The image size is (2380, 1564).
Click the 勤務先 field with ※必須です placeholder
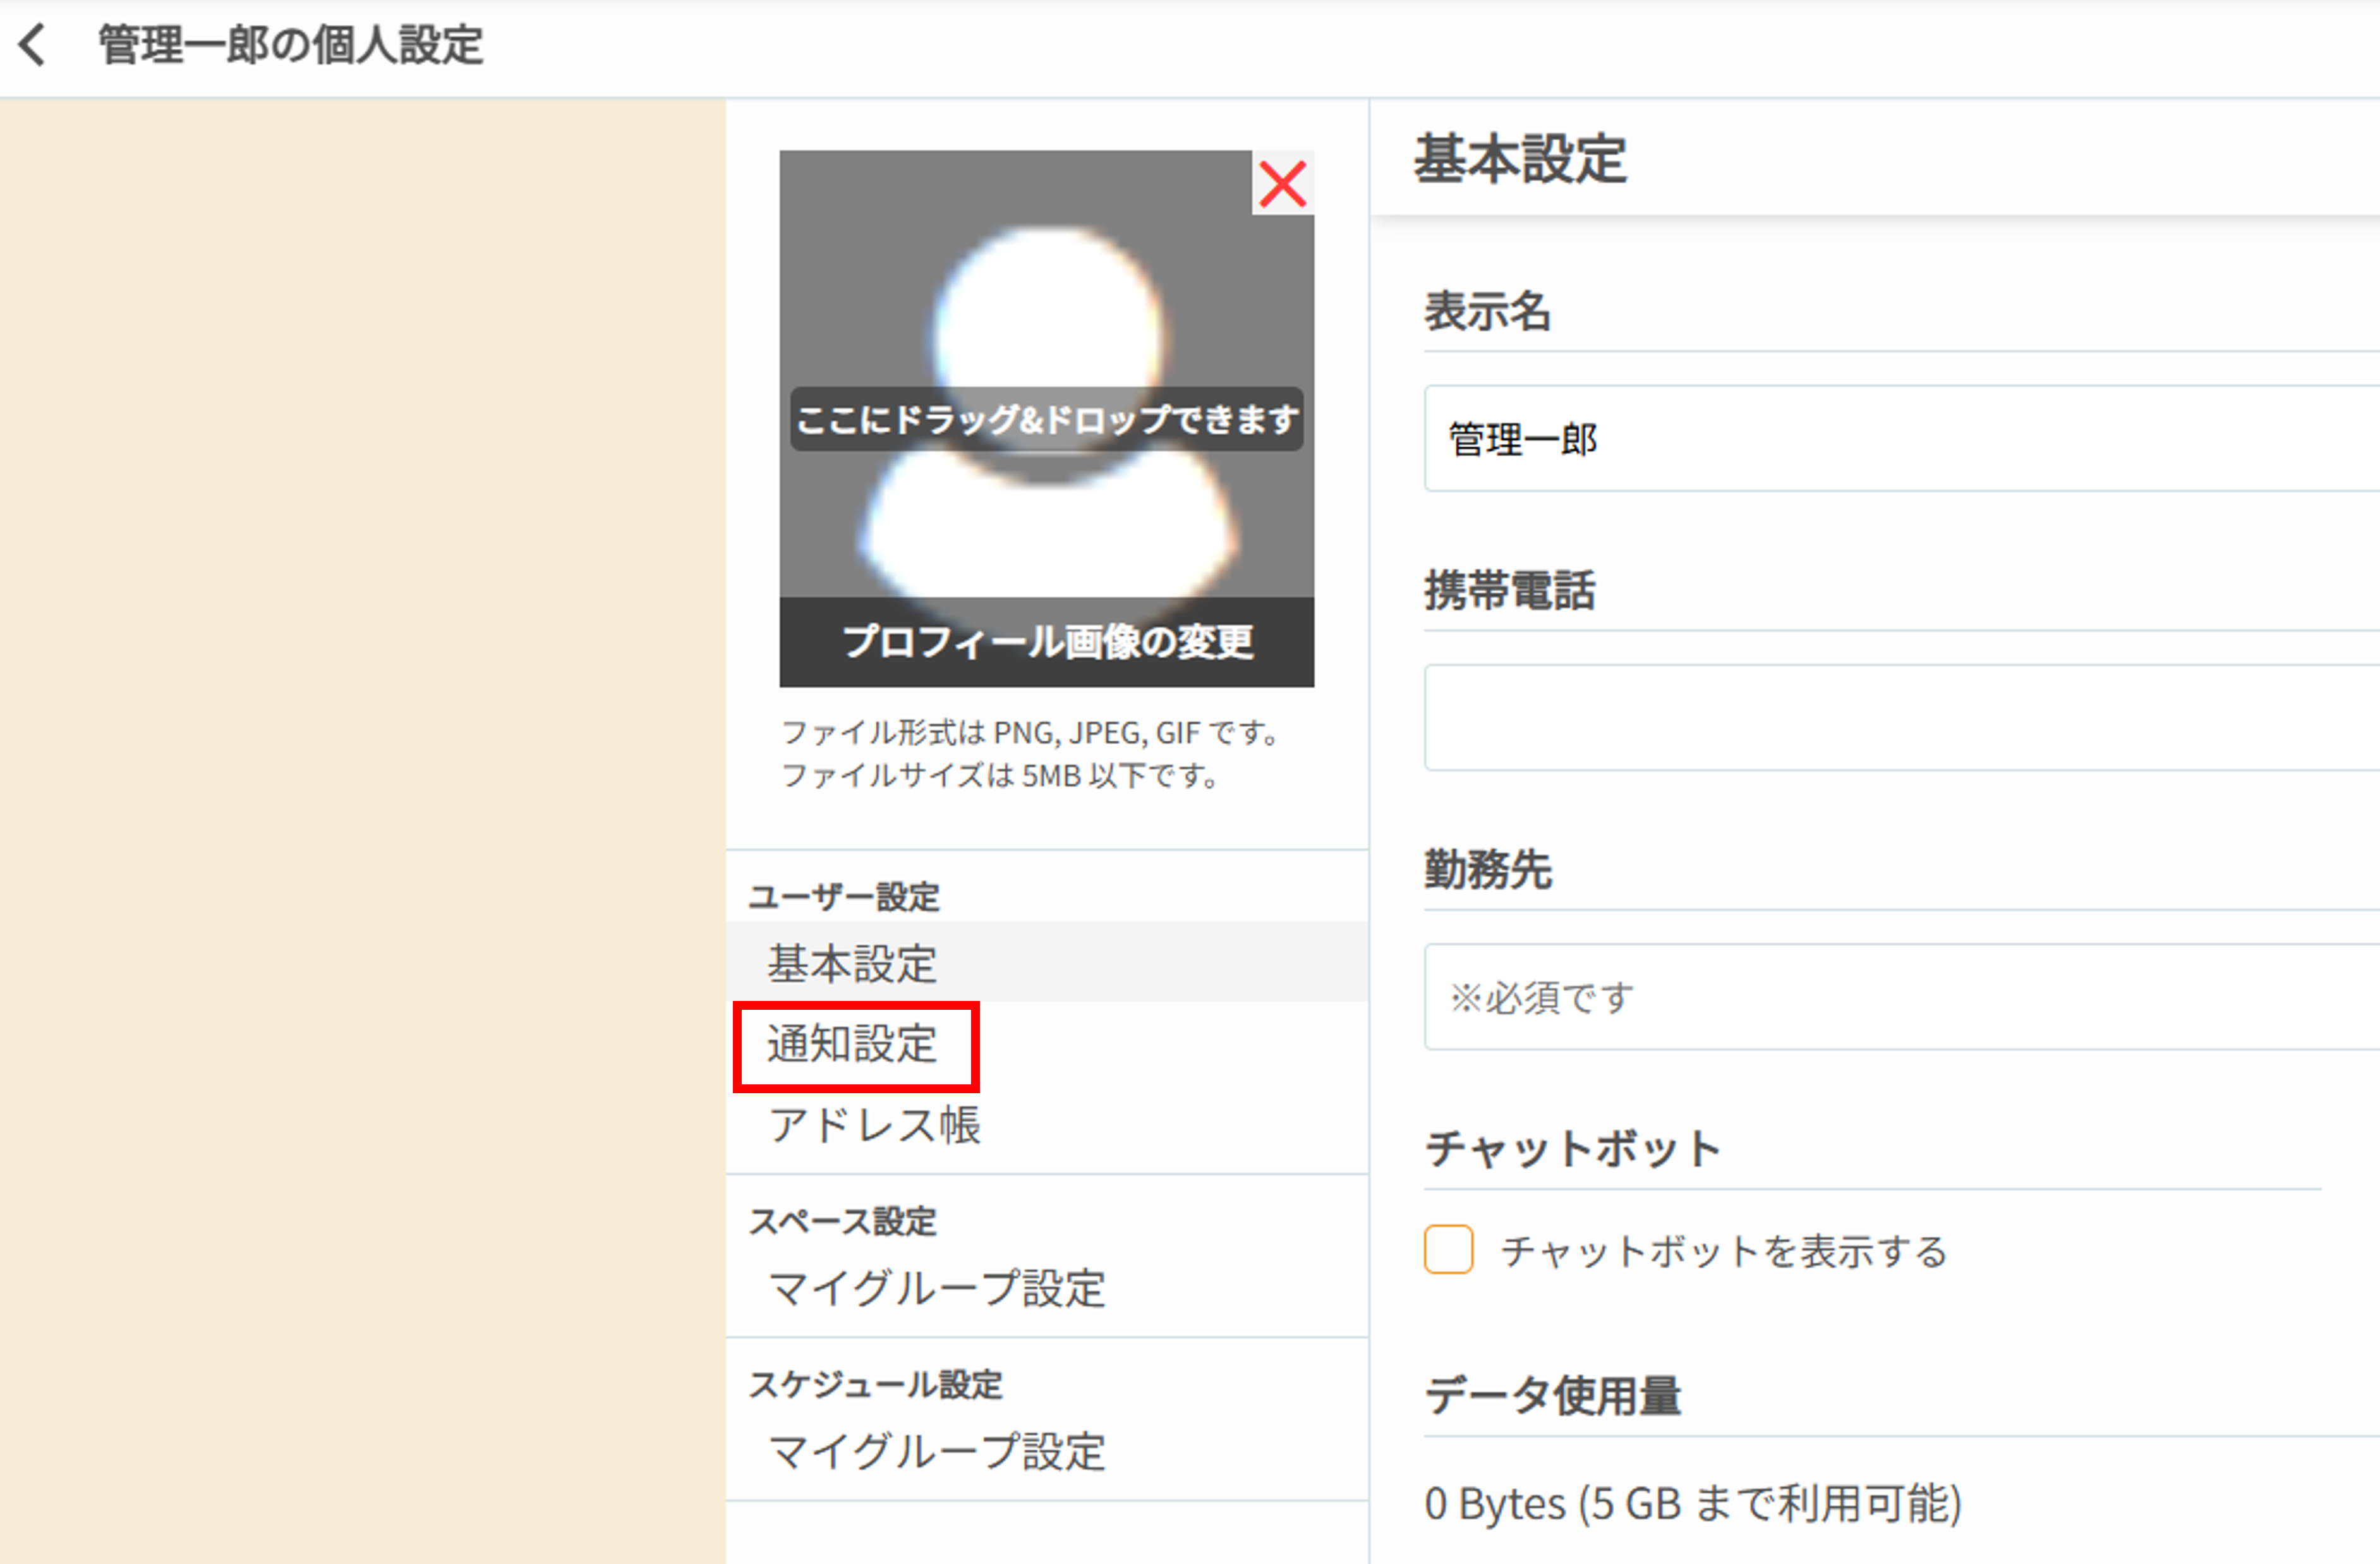pyautogui.click(x=1902, y=997)
